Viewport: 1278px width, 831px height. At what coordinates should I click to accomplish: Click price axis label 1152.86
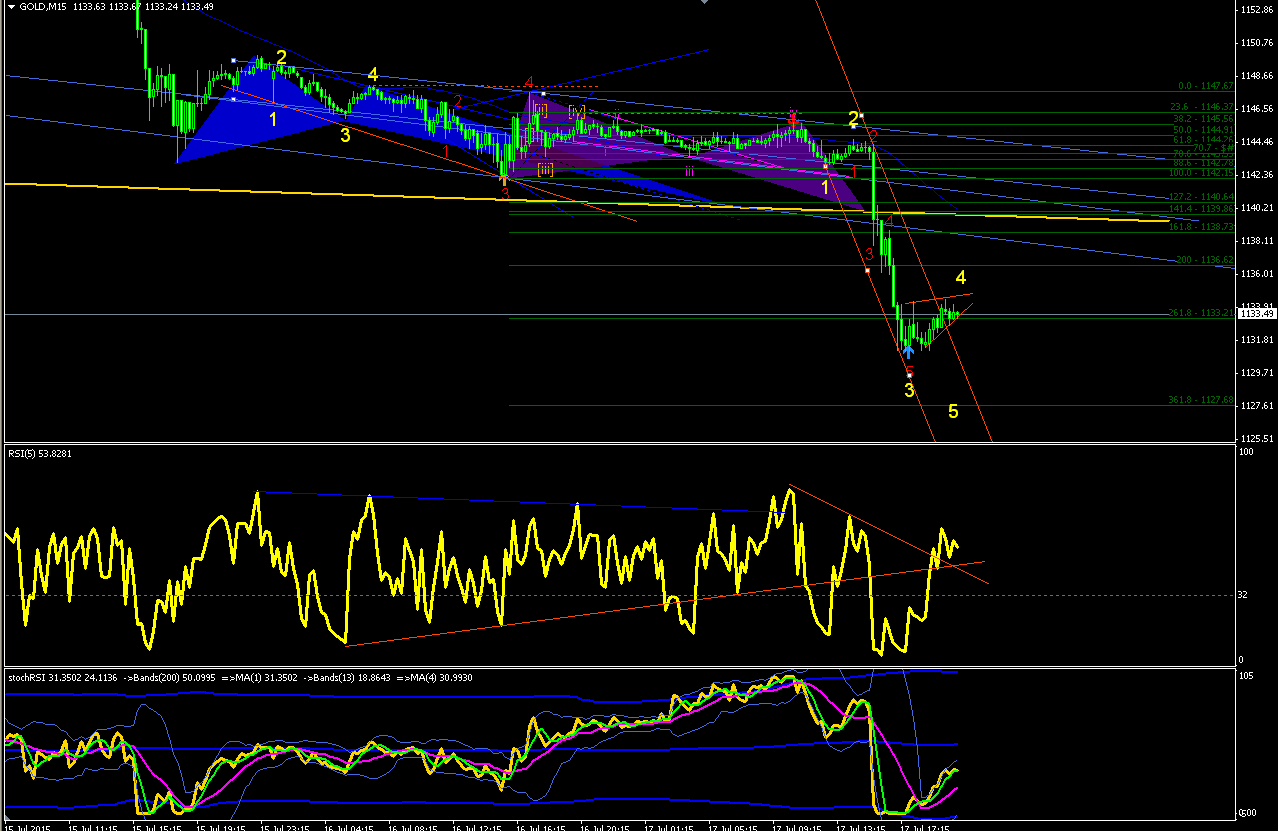click(x=1256, y=10)
